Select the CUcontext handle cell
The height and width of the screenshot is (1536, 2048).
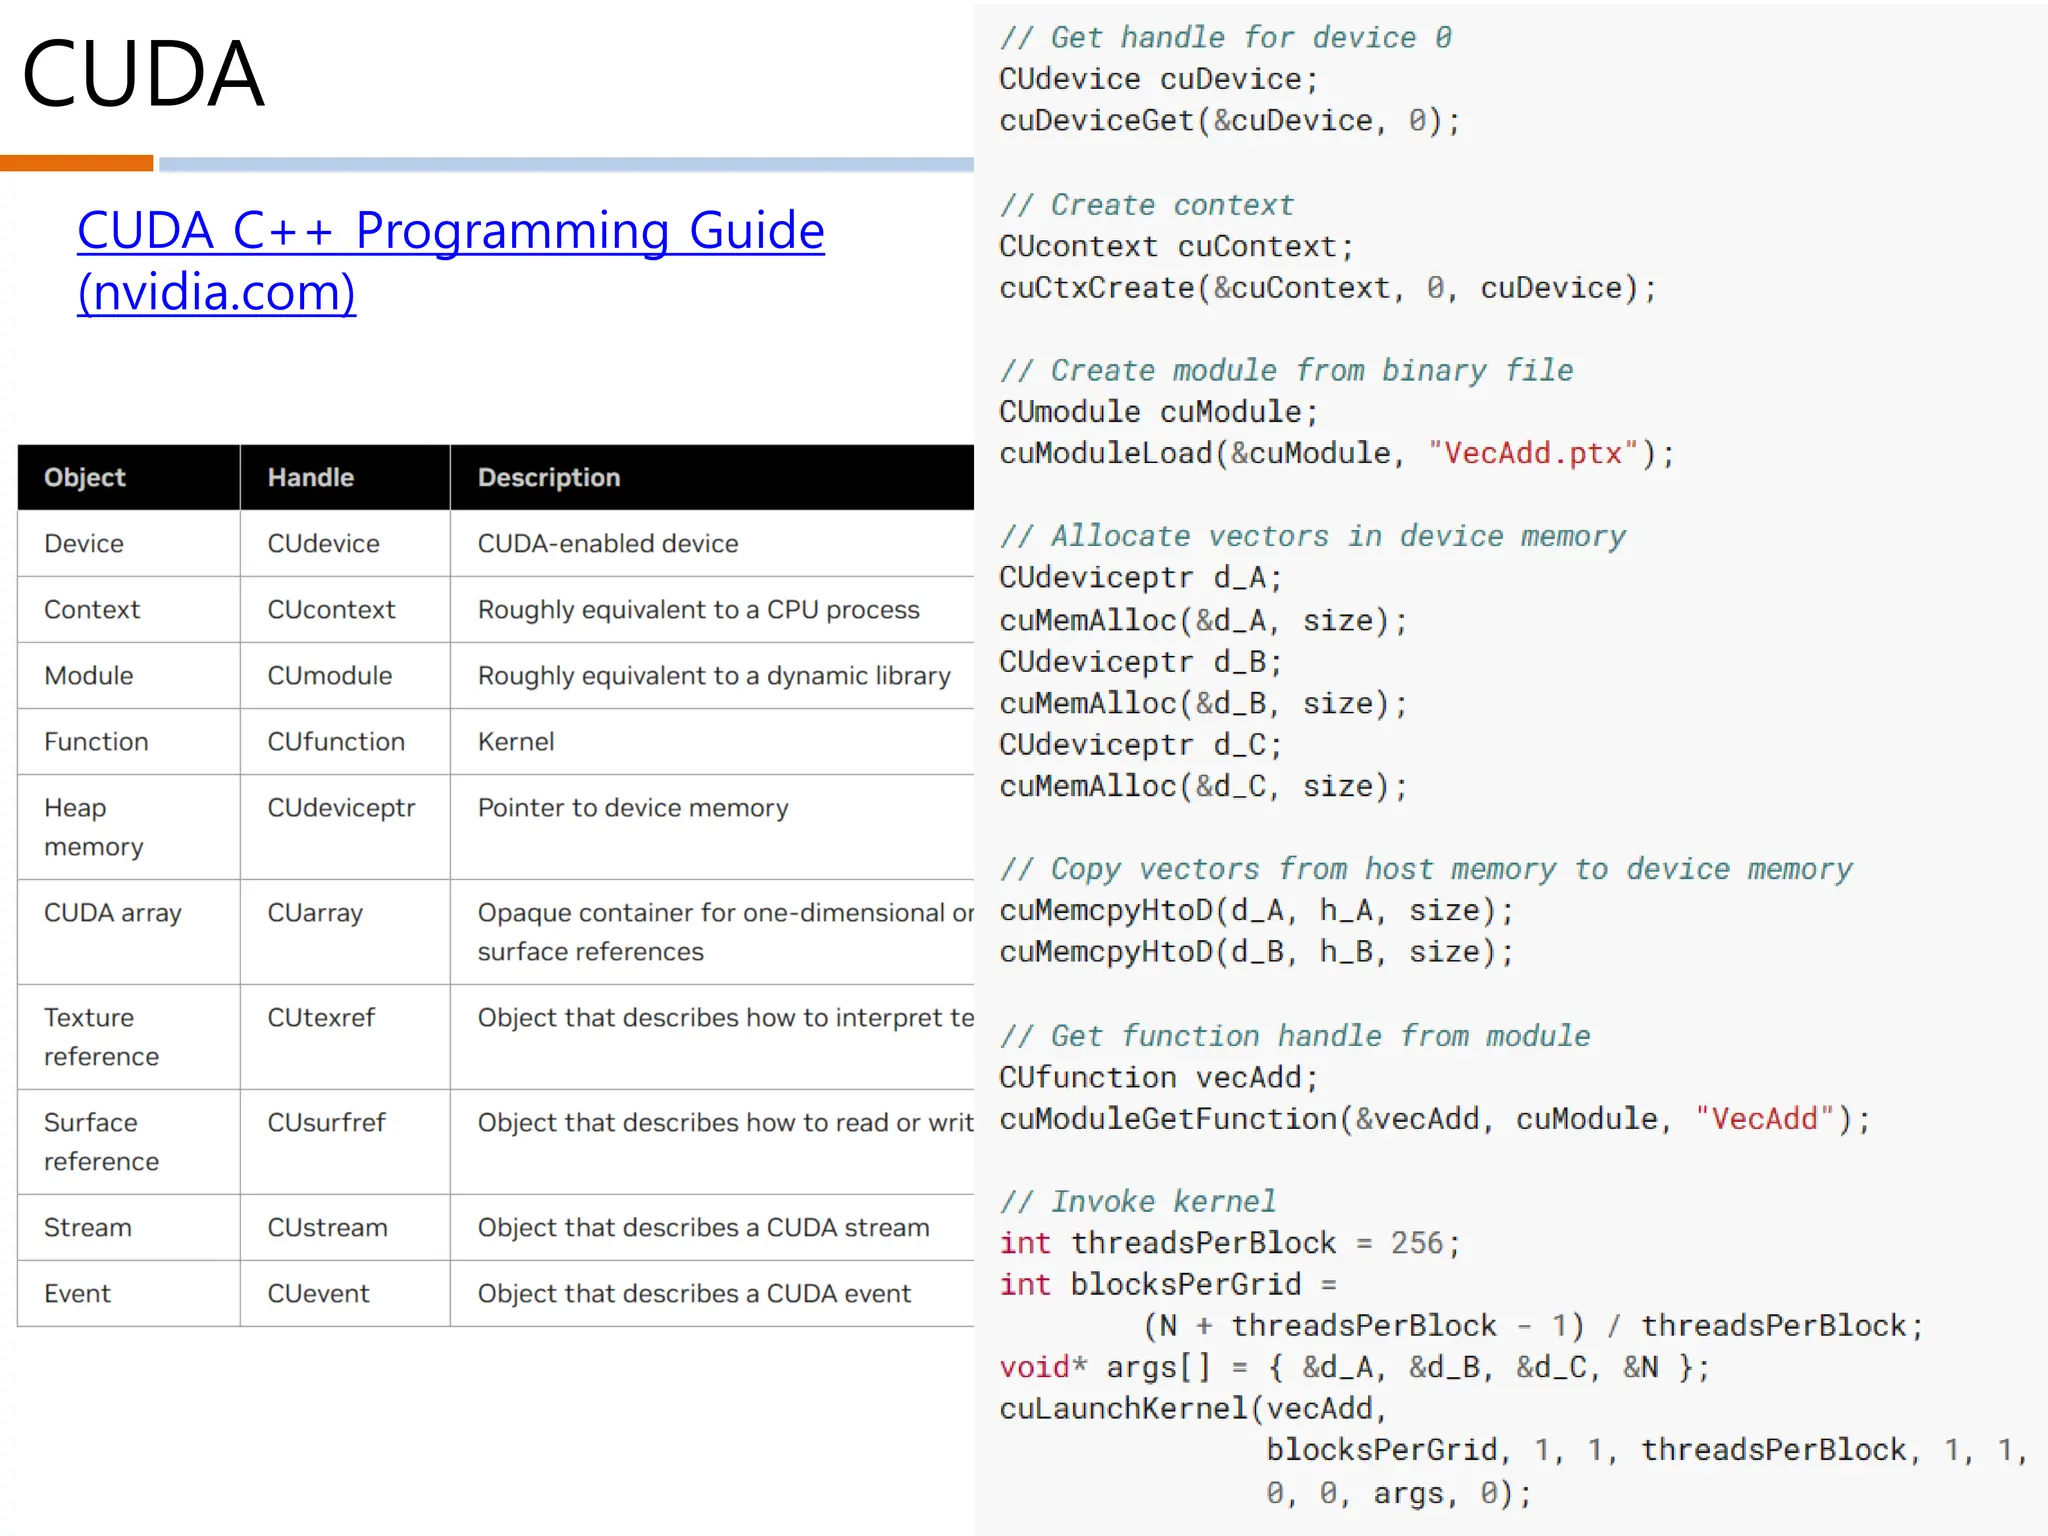coord(331,610)
